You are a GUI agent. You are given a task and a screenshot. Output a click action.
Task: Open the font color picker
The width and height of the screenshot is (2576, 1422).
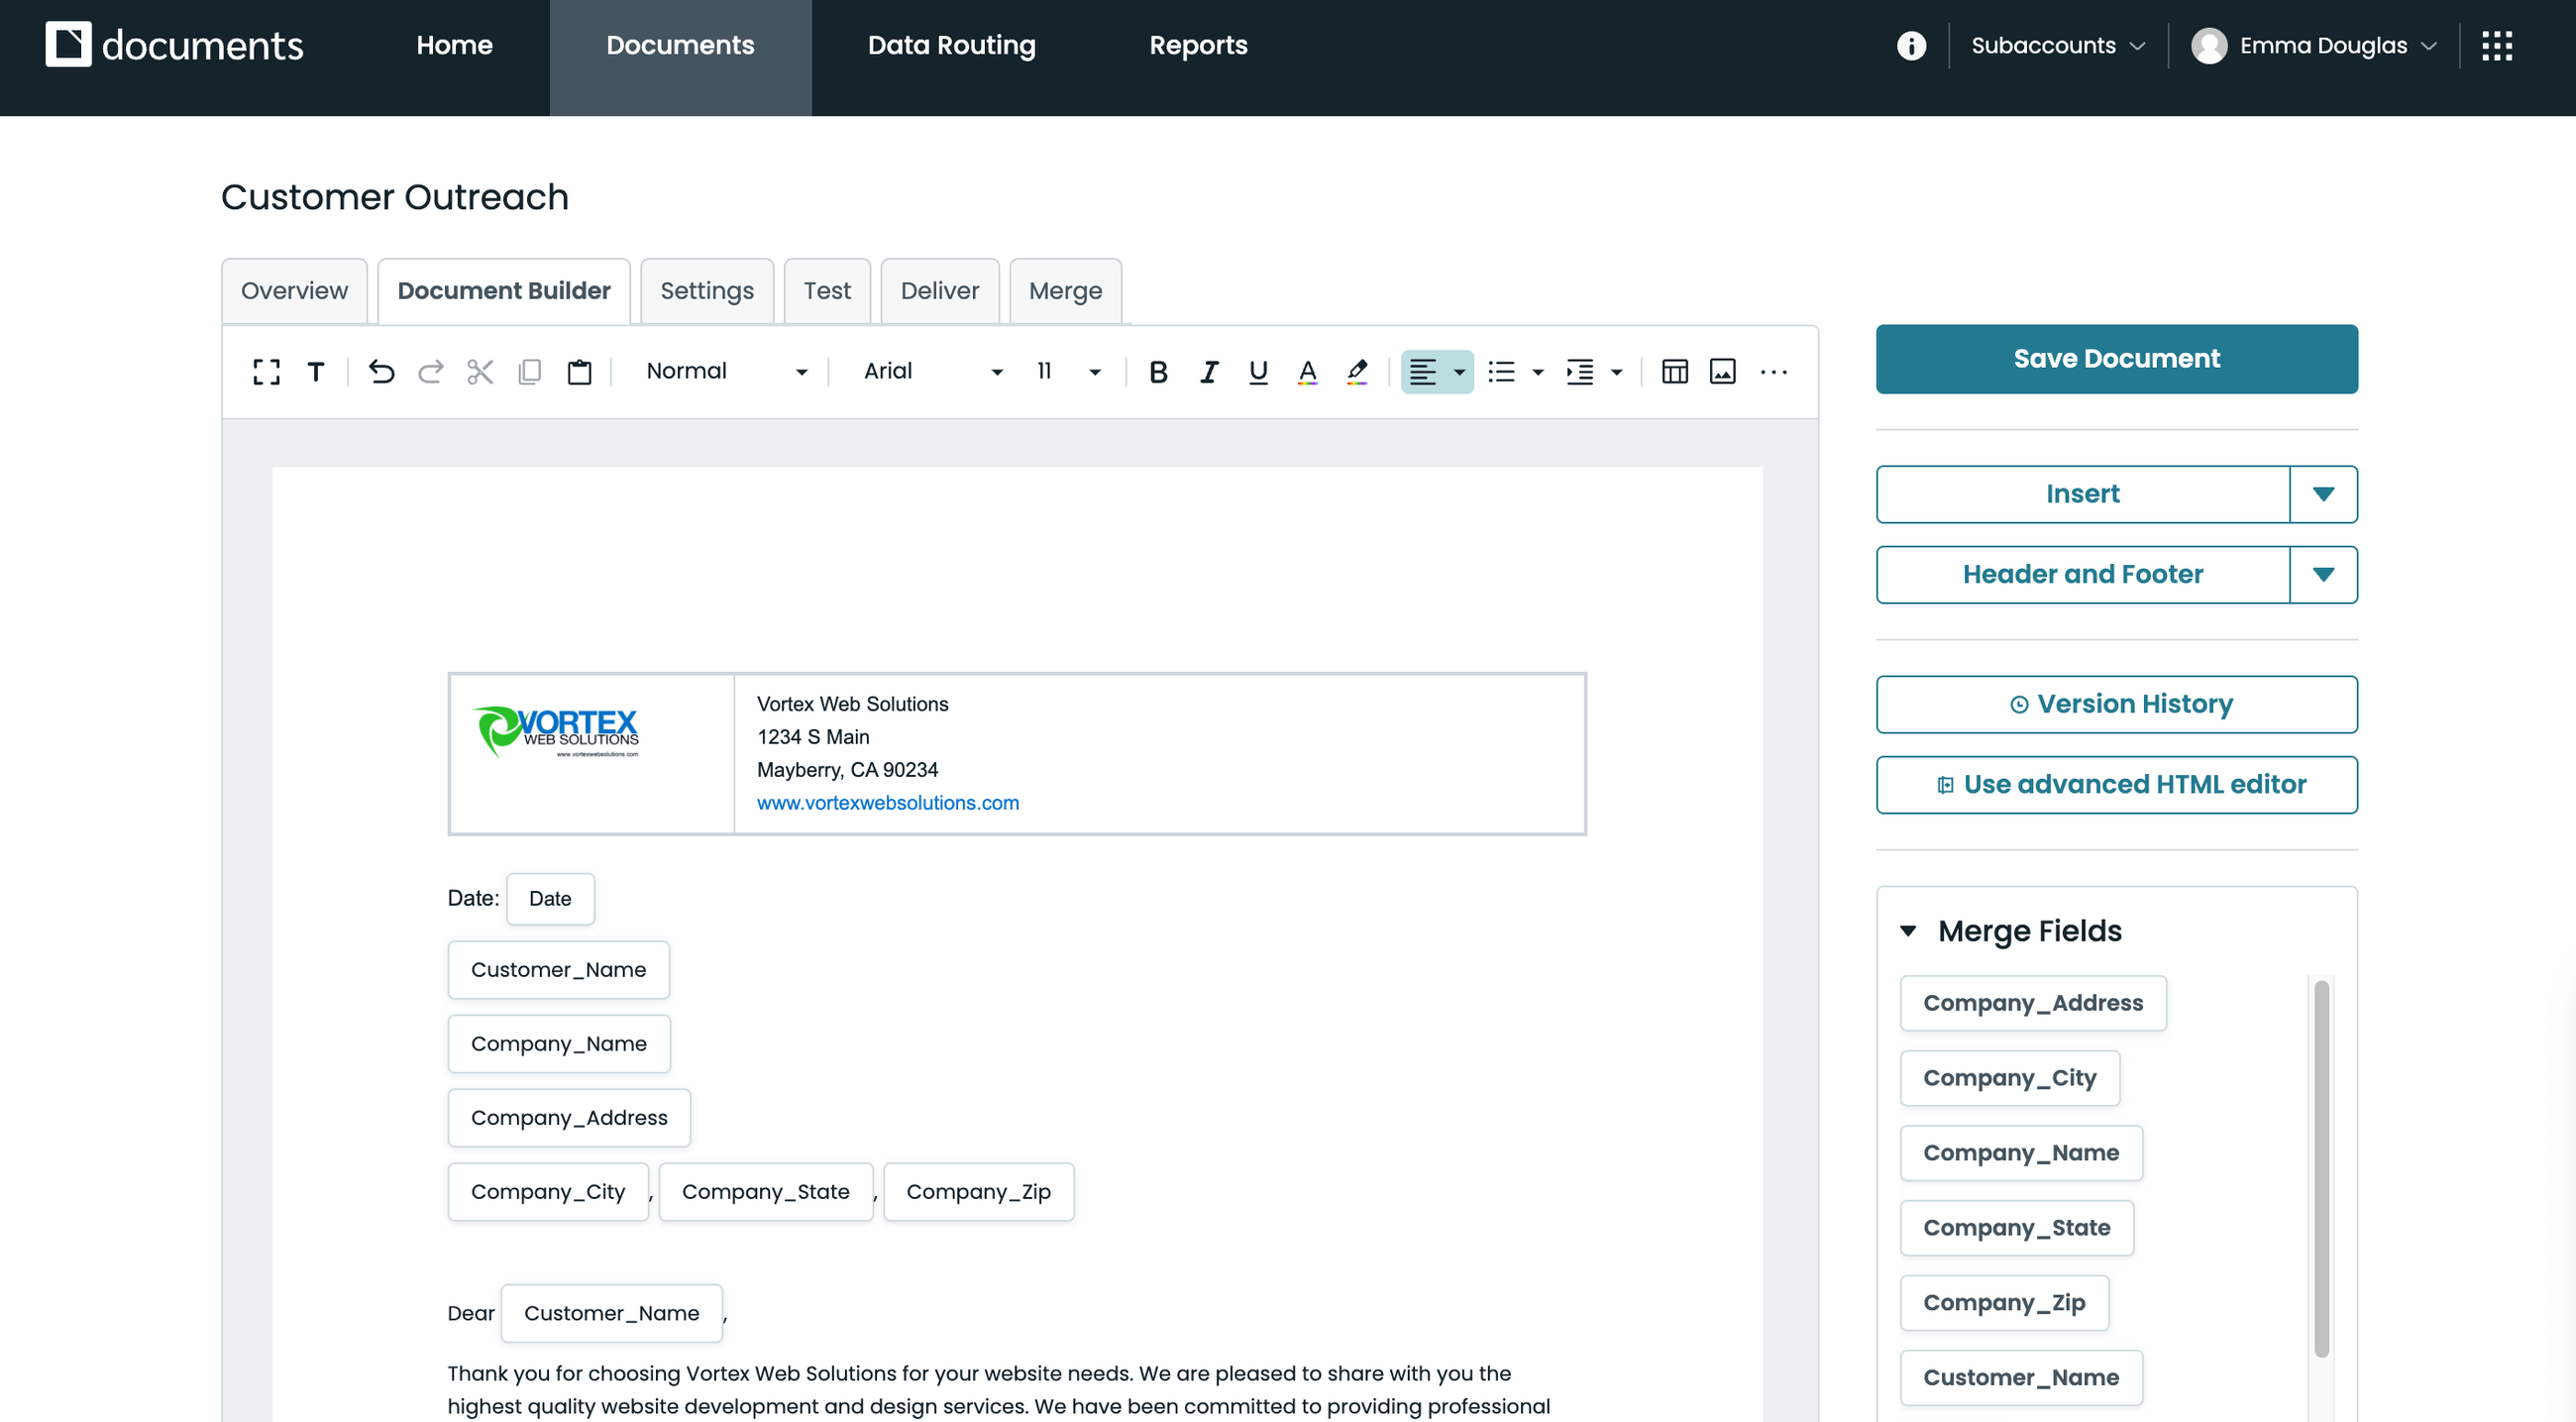pyautogui.click(x=1307, y=371)
